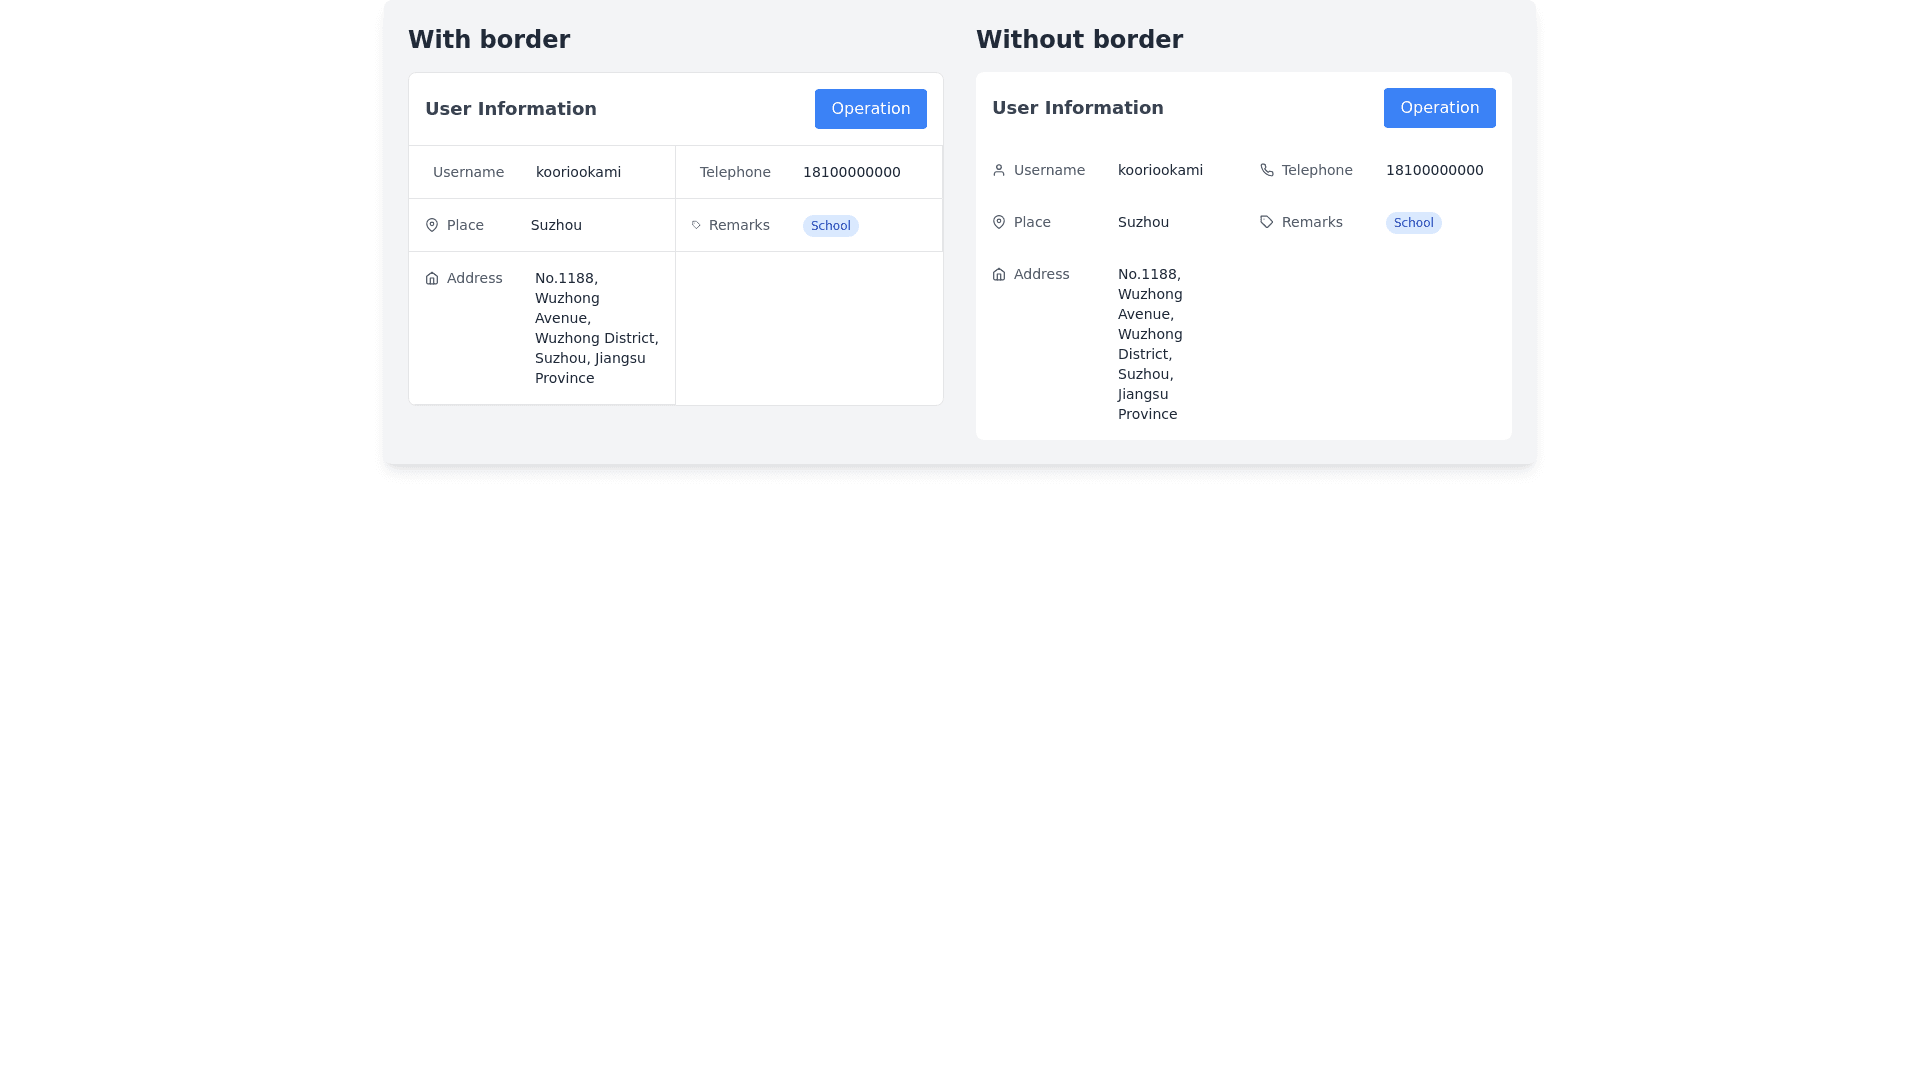This screenshot has width=1920, height=1080.
Task: Click the With border heading
Action: 489,40
